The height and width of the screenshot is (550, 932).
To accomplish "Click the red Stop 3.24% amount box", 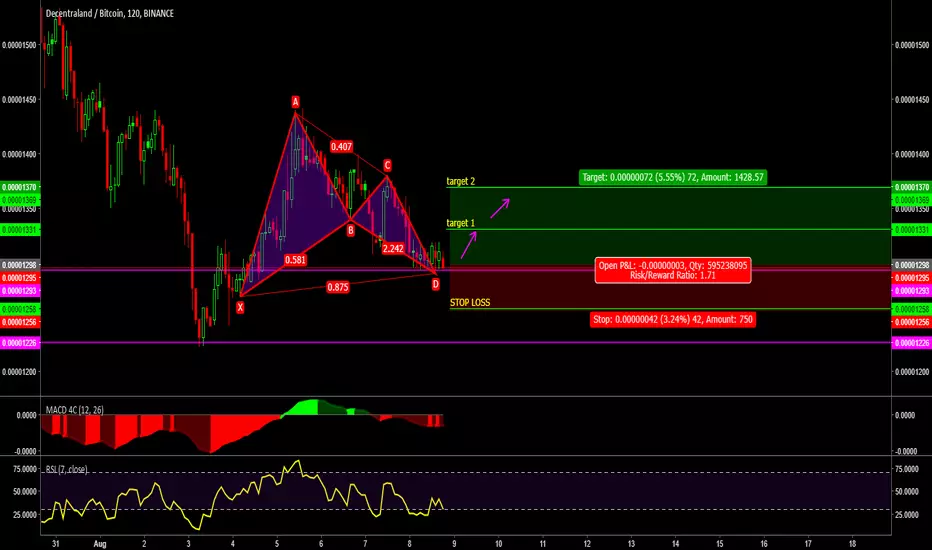I will click(673, 319).
